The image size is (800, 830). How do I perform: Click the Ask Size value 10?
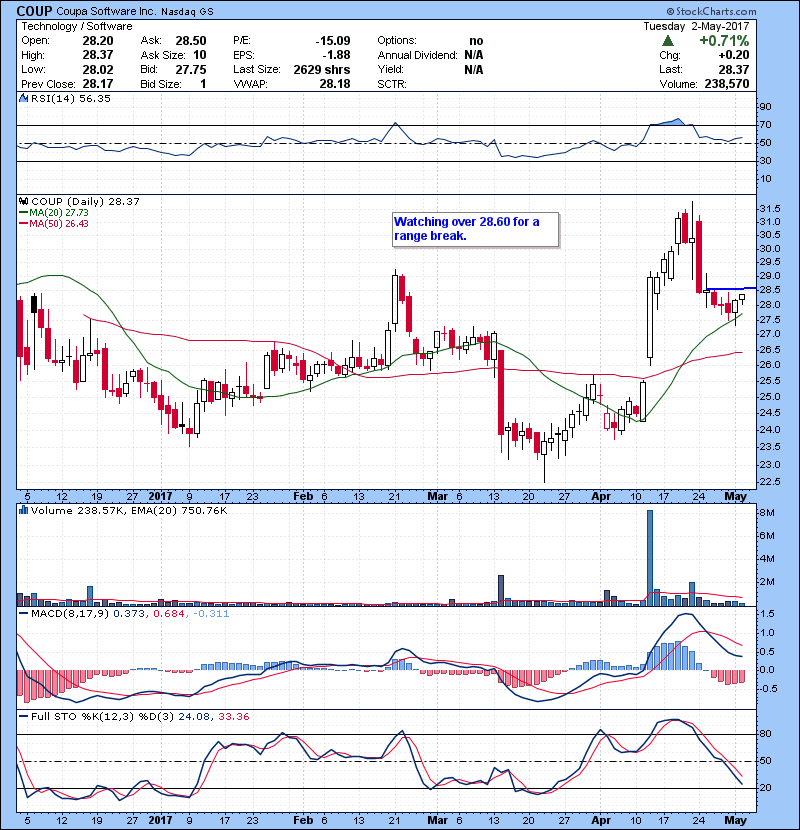click(200, 55)
